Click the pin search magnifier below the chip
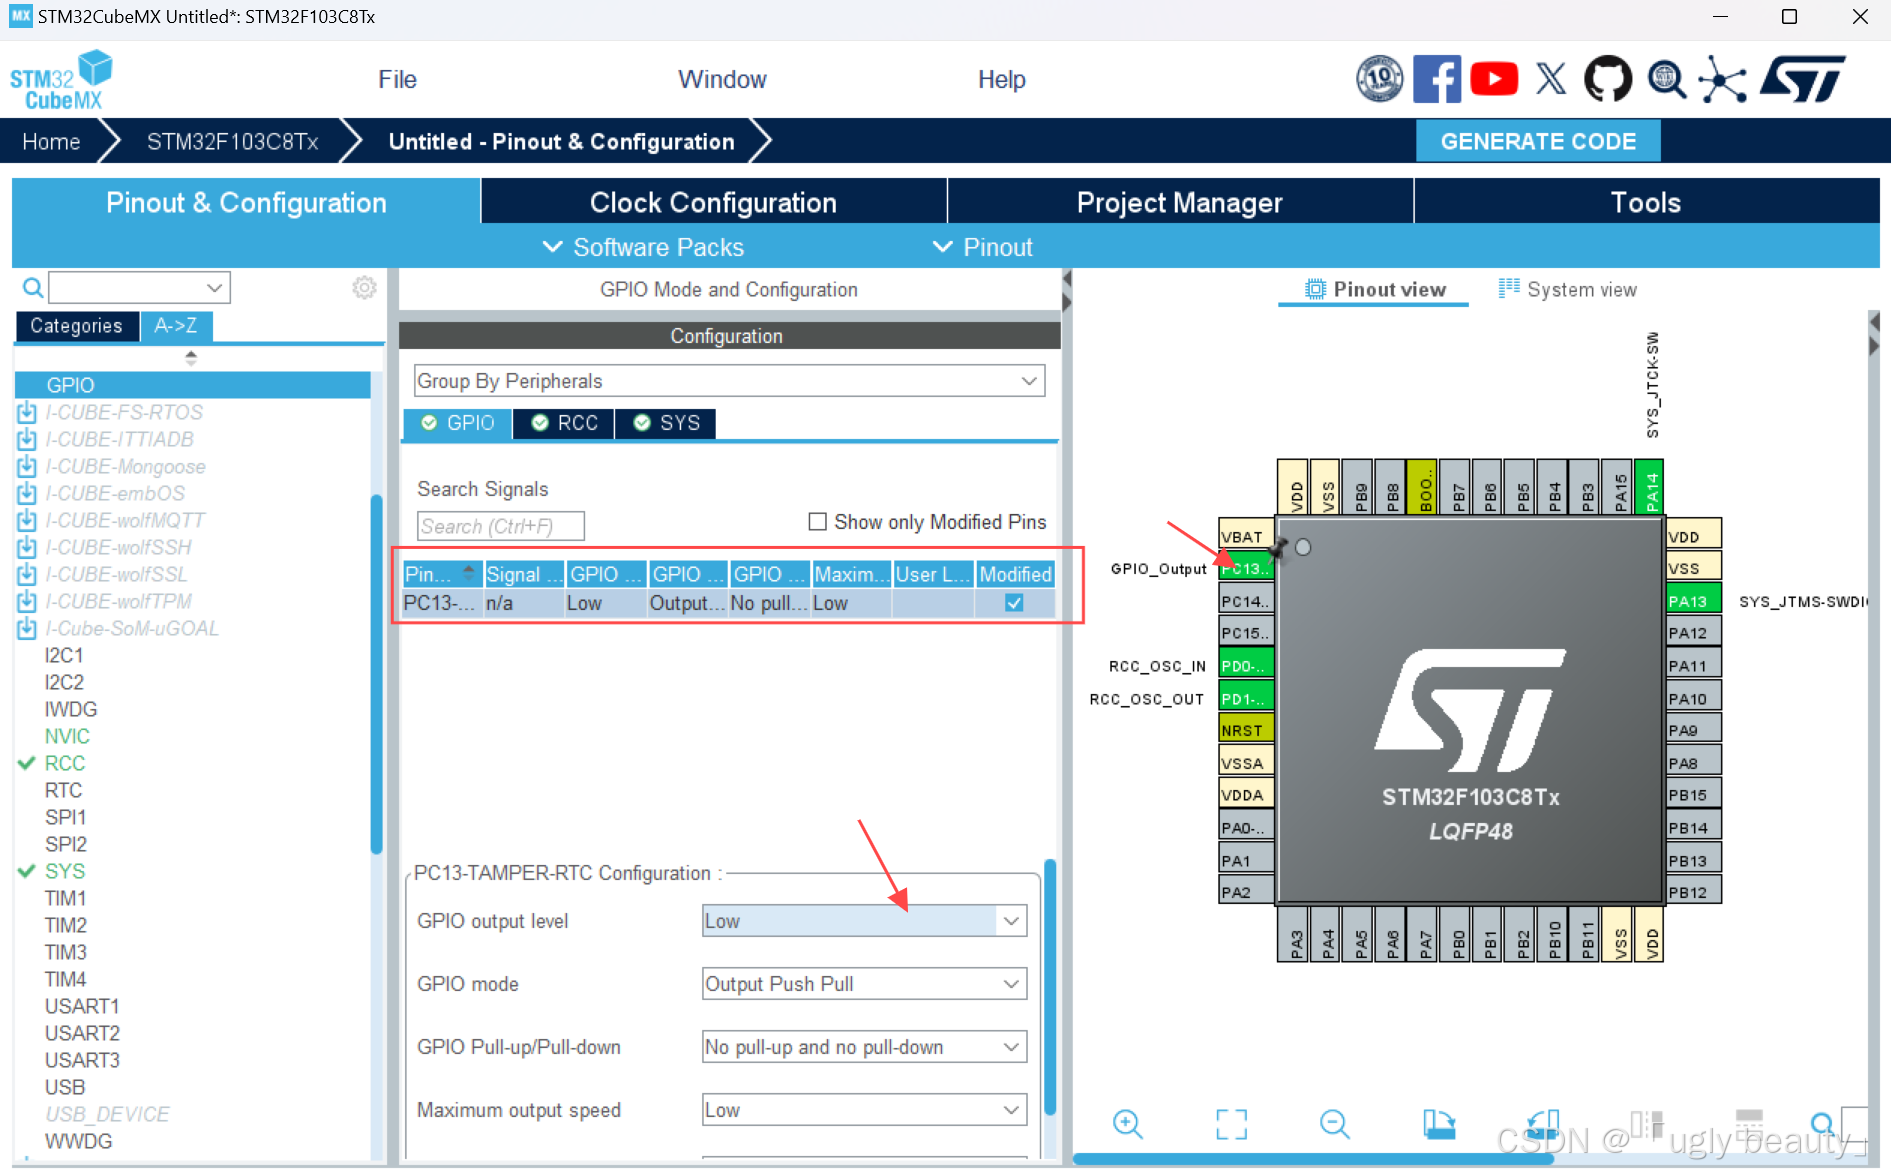The image size is (1891, 1173). click(x=1822, y=1123)
